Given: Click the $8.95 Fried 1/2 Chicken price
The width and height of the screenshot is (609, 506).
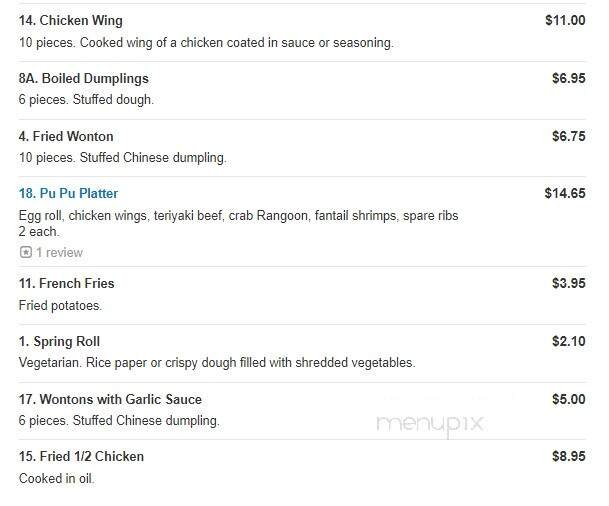Looking at the screenshot, I should [x=568, y=456].
